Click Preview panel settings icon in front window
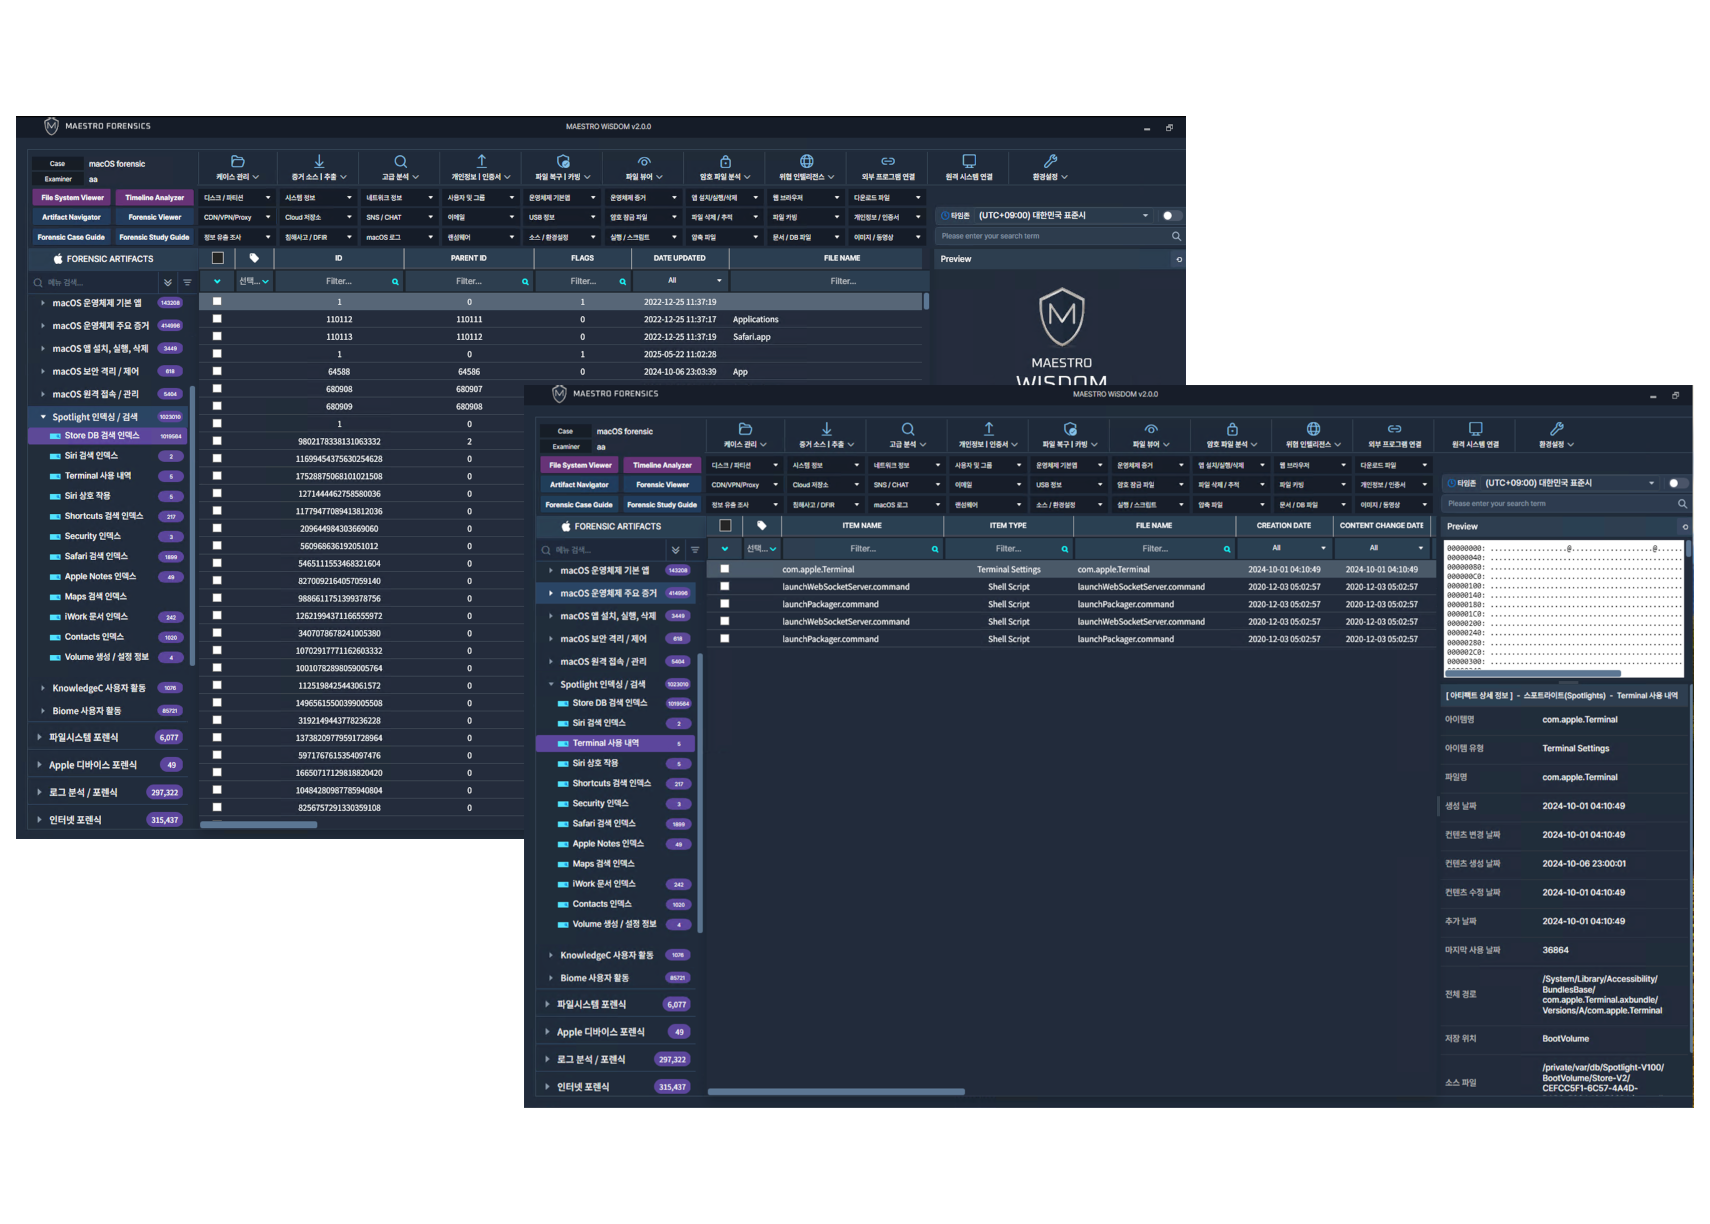This screenshot has height=1224, width=1710. click(x=1685, y=527)
